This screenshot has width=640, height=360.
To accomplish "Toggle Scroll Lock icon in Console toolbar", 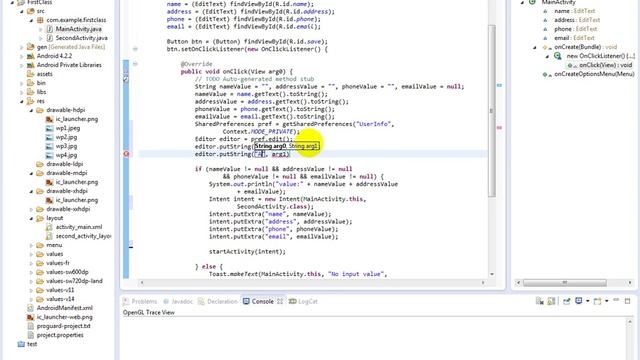I will coord(551,301).
